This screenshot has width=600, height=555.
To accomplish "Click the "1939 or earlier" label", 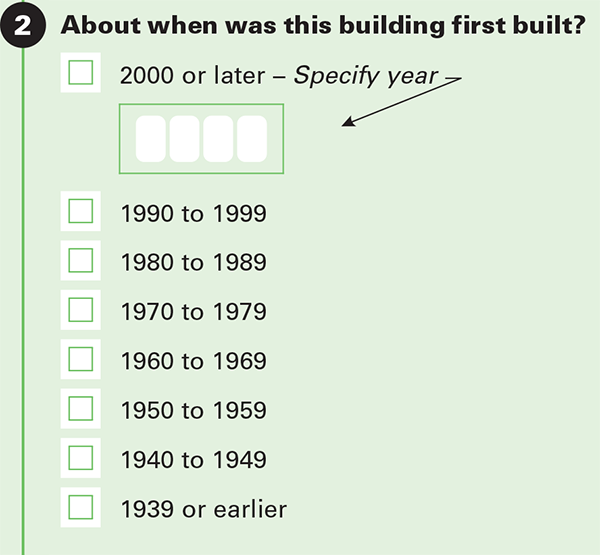I will tap(204, 509).
